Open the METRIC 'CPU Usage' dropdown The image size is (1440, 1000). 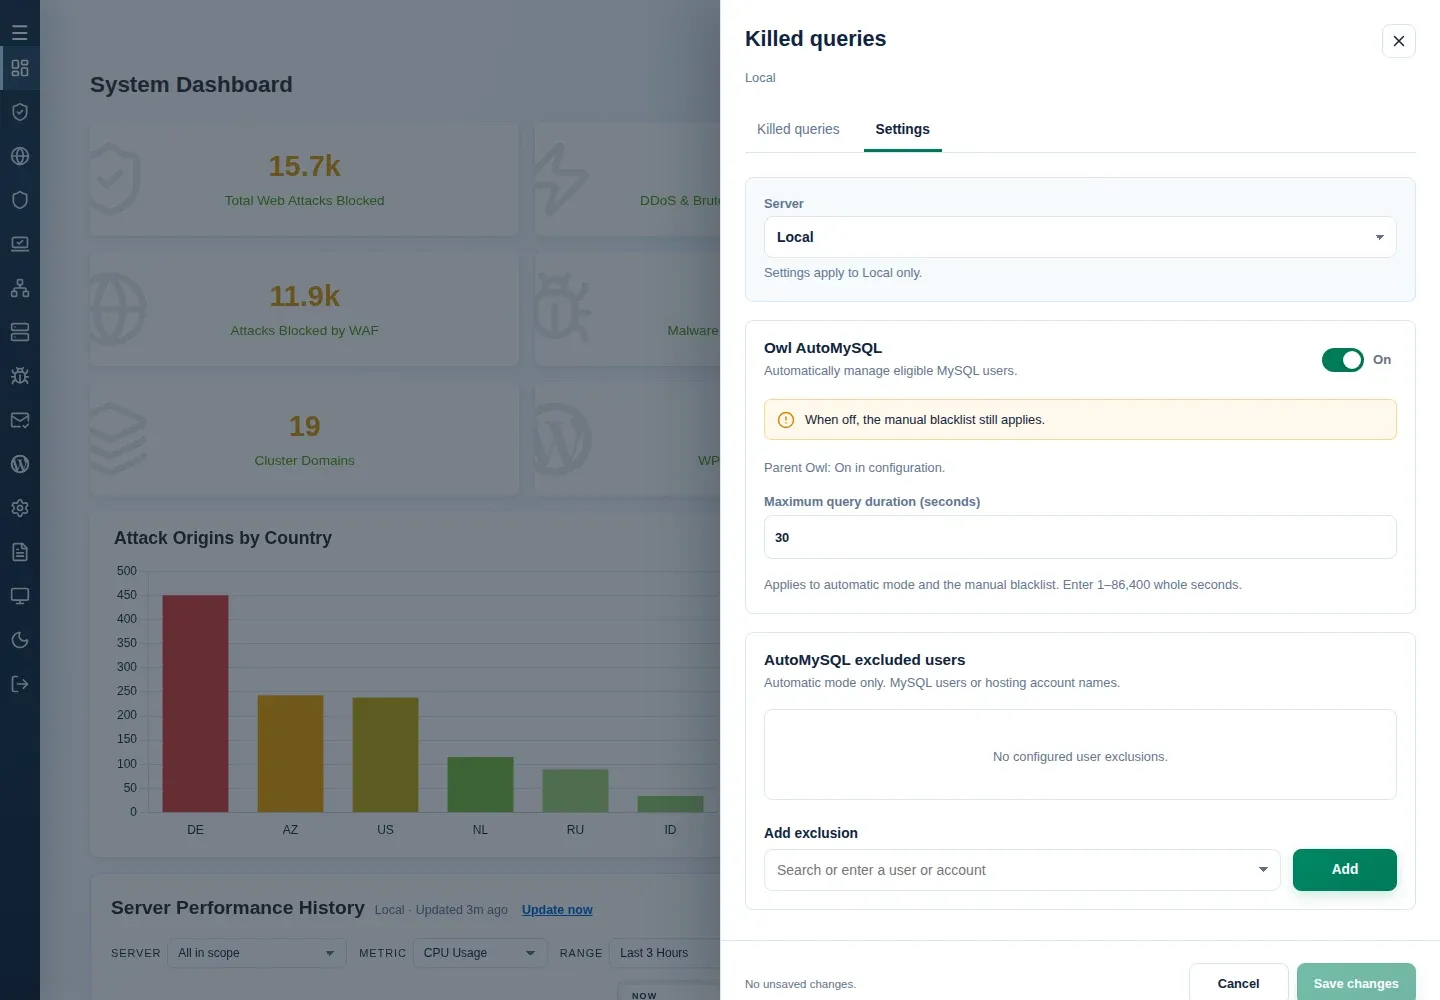(x=480, y=953)
